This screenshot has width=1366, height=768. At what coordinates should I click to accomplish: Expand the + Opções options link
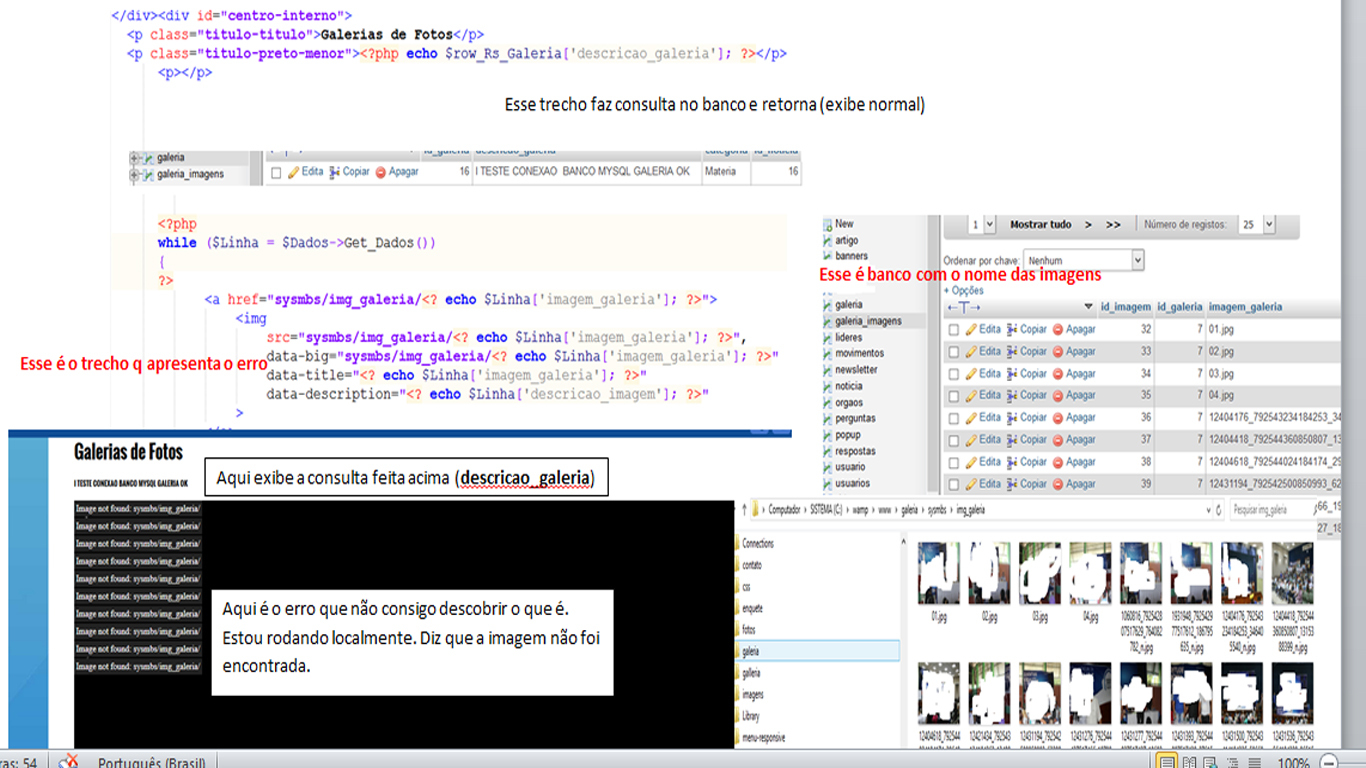click(x=964, y=290)
